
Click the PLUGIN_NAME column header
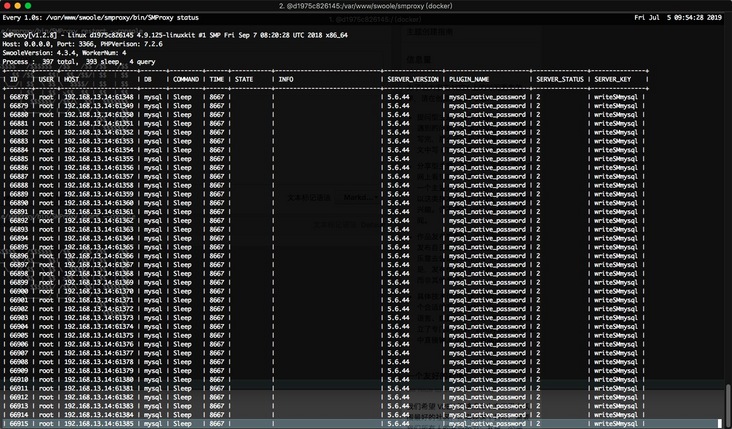[x=468, y=79]
